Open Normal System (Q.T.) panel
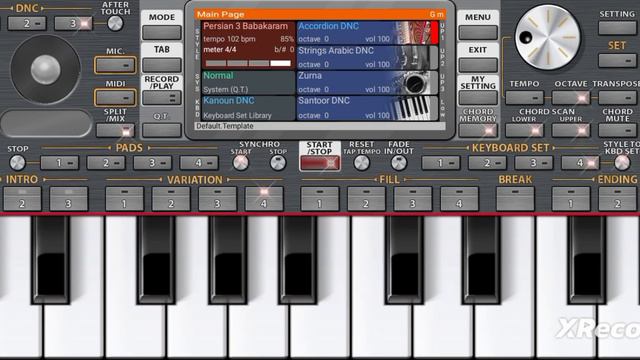 click(248, 83)
